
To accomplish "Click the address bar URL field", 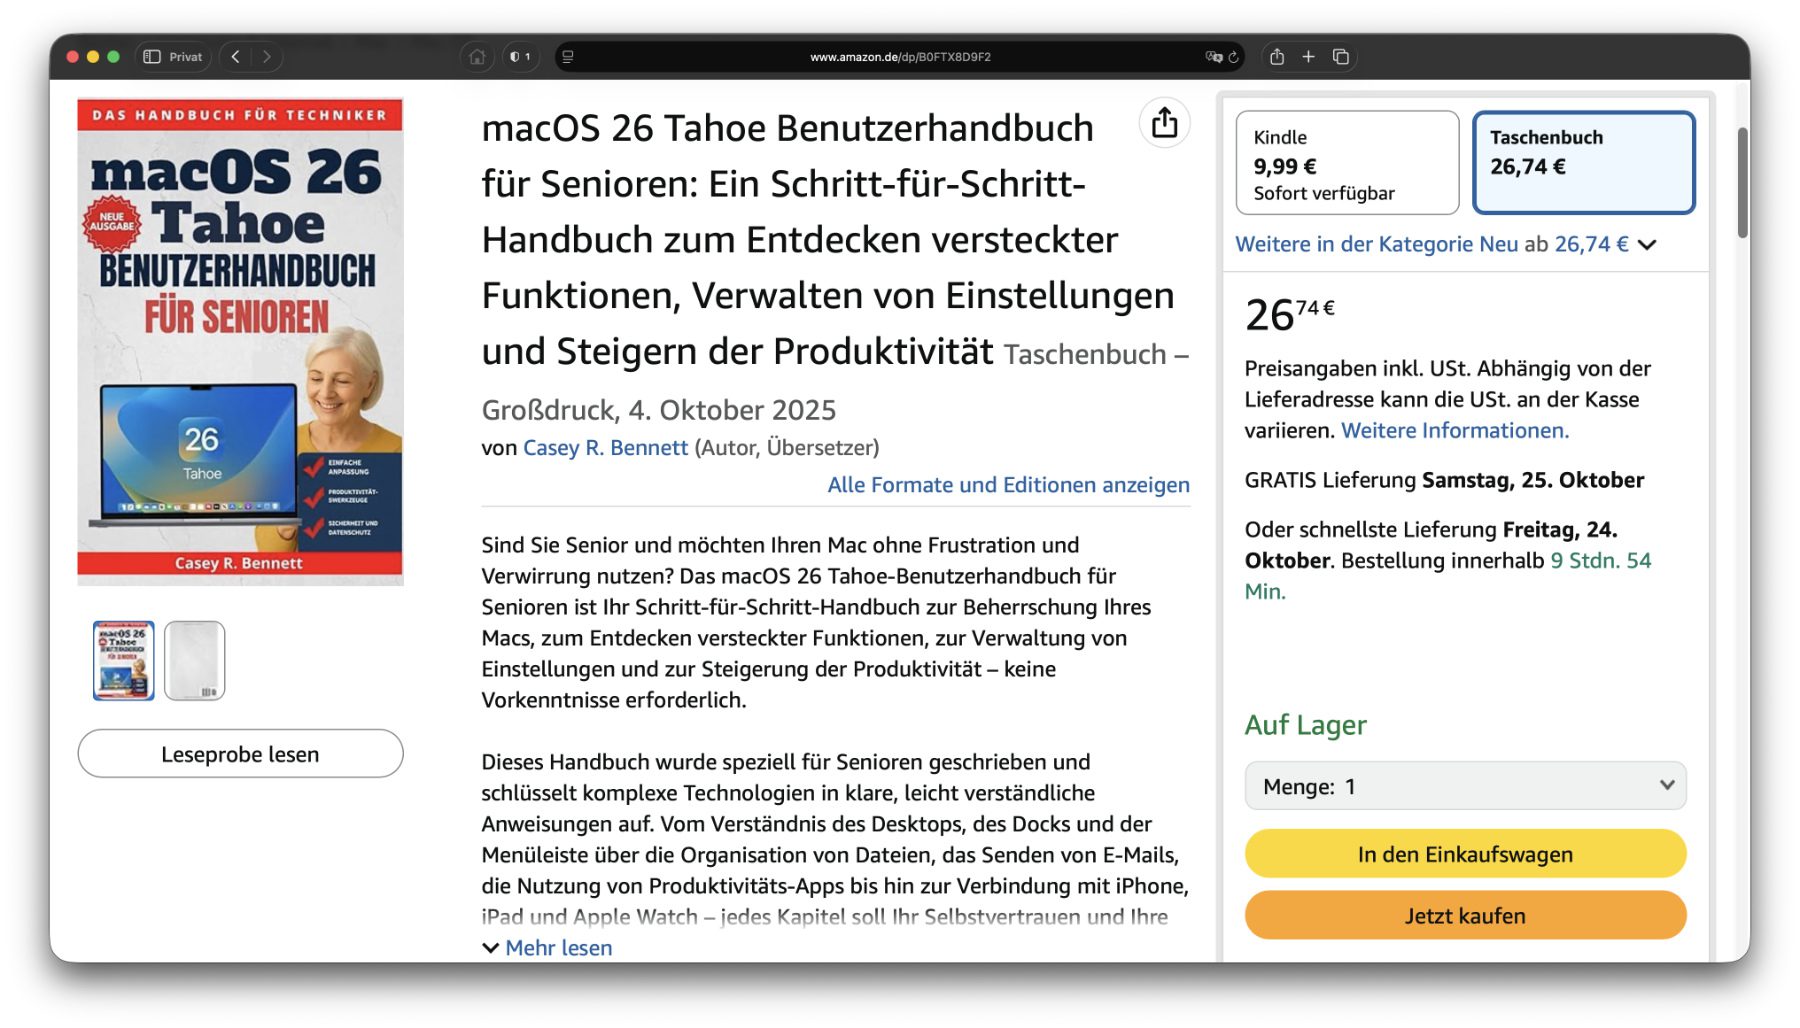I will point(900,57).
